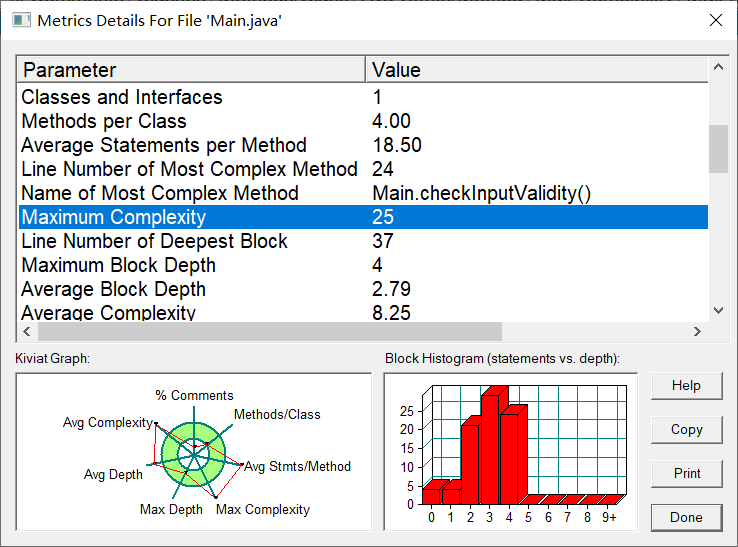This screenshot has height=547, width=738.
Task: Select the 'Average Complexity' row
Action: point(363,312)
